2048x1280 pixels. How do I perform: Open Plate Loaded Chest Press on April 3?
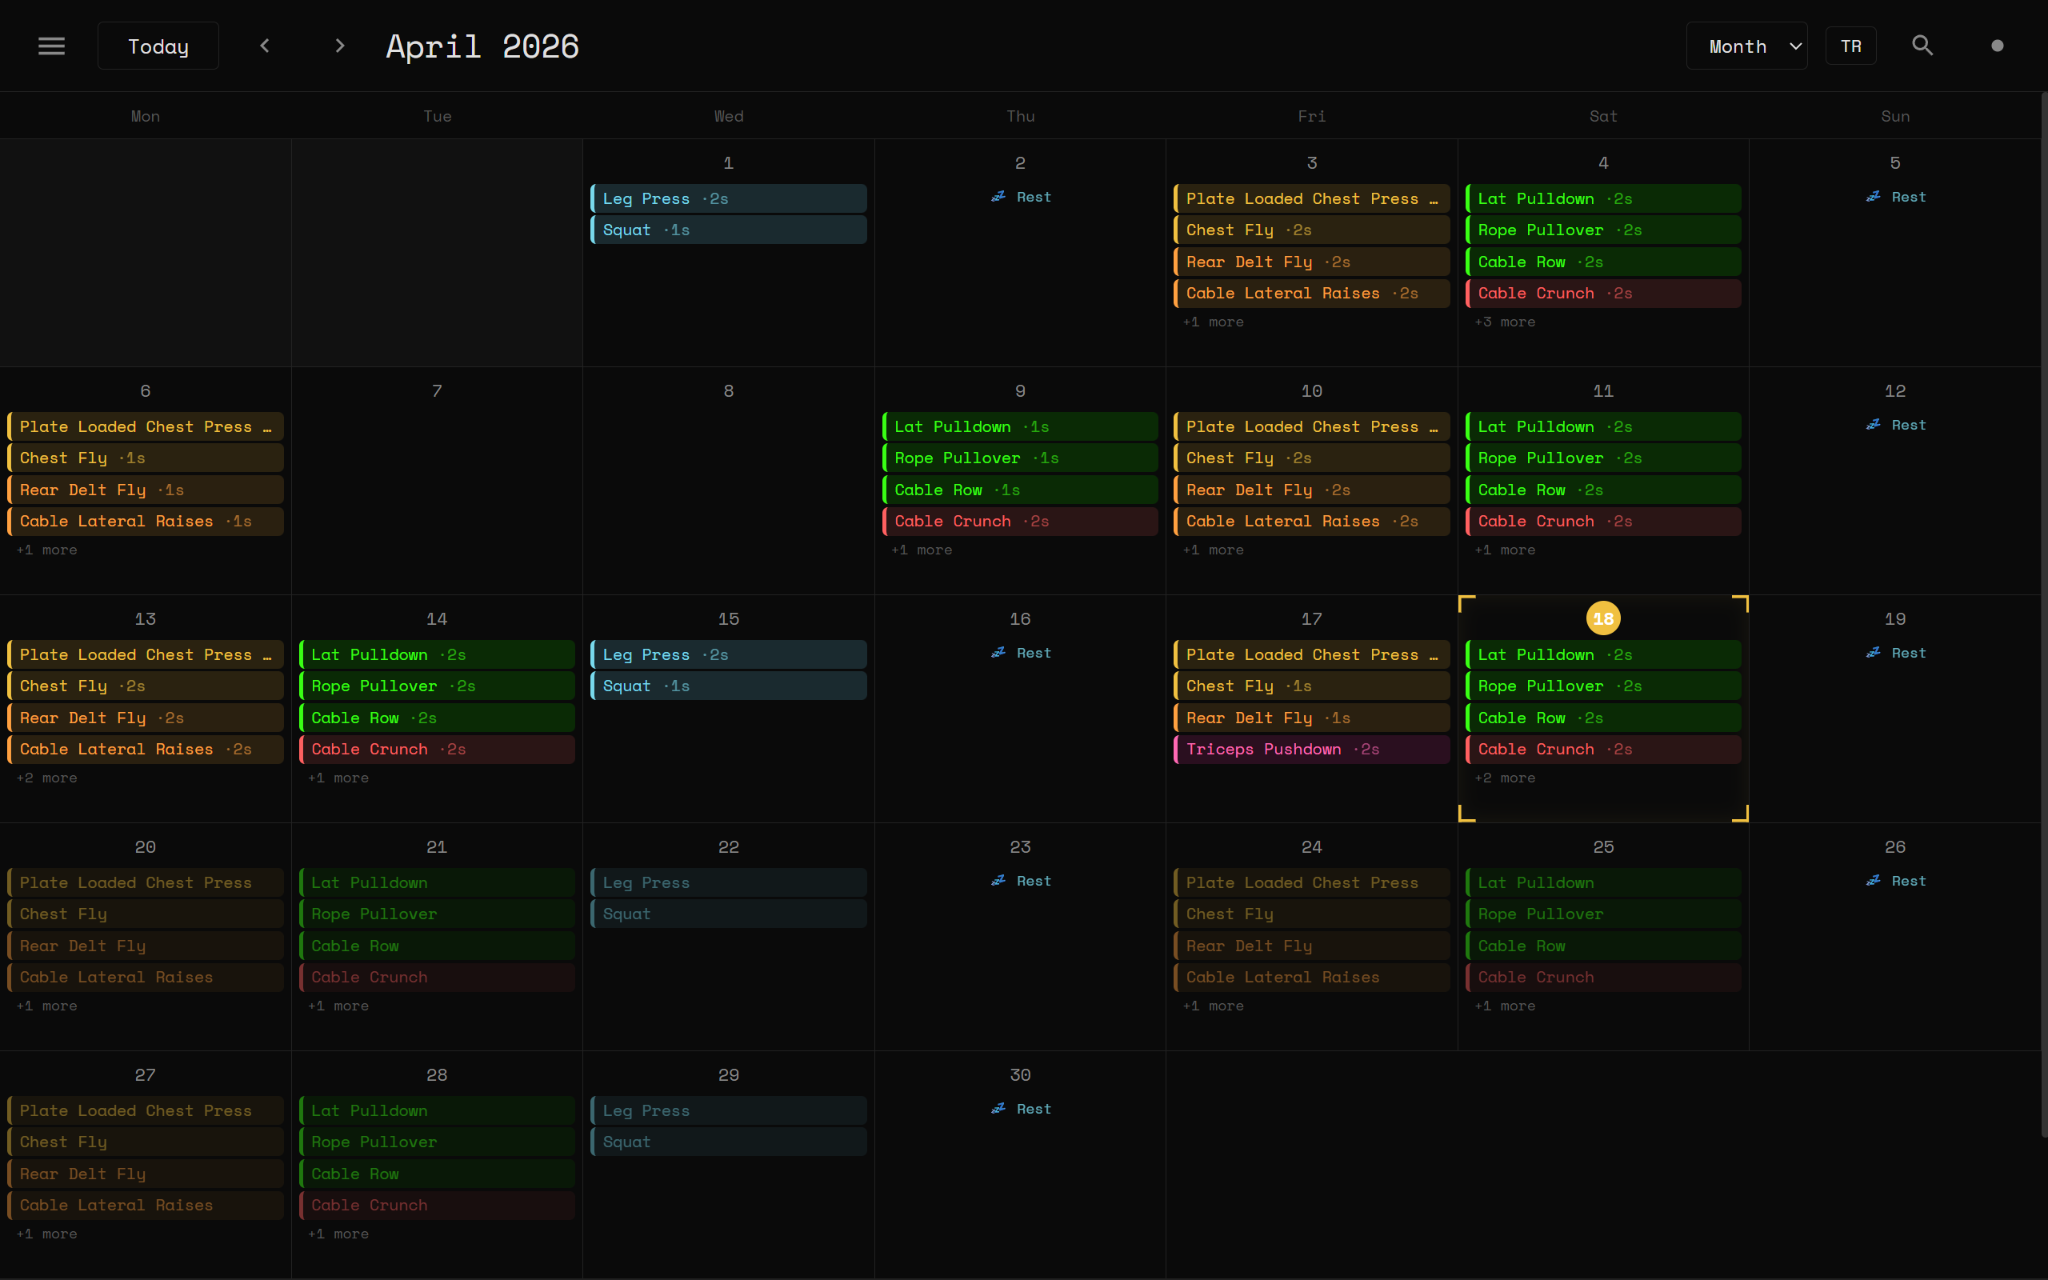pyautogui.click(x=1311, y=199)
